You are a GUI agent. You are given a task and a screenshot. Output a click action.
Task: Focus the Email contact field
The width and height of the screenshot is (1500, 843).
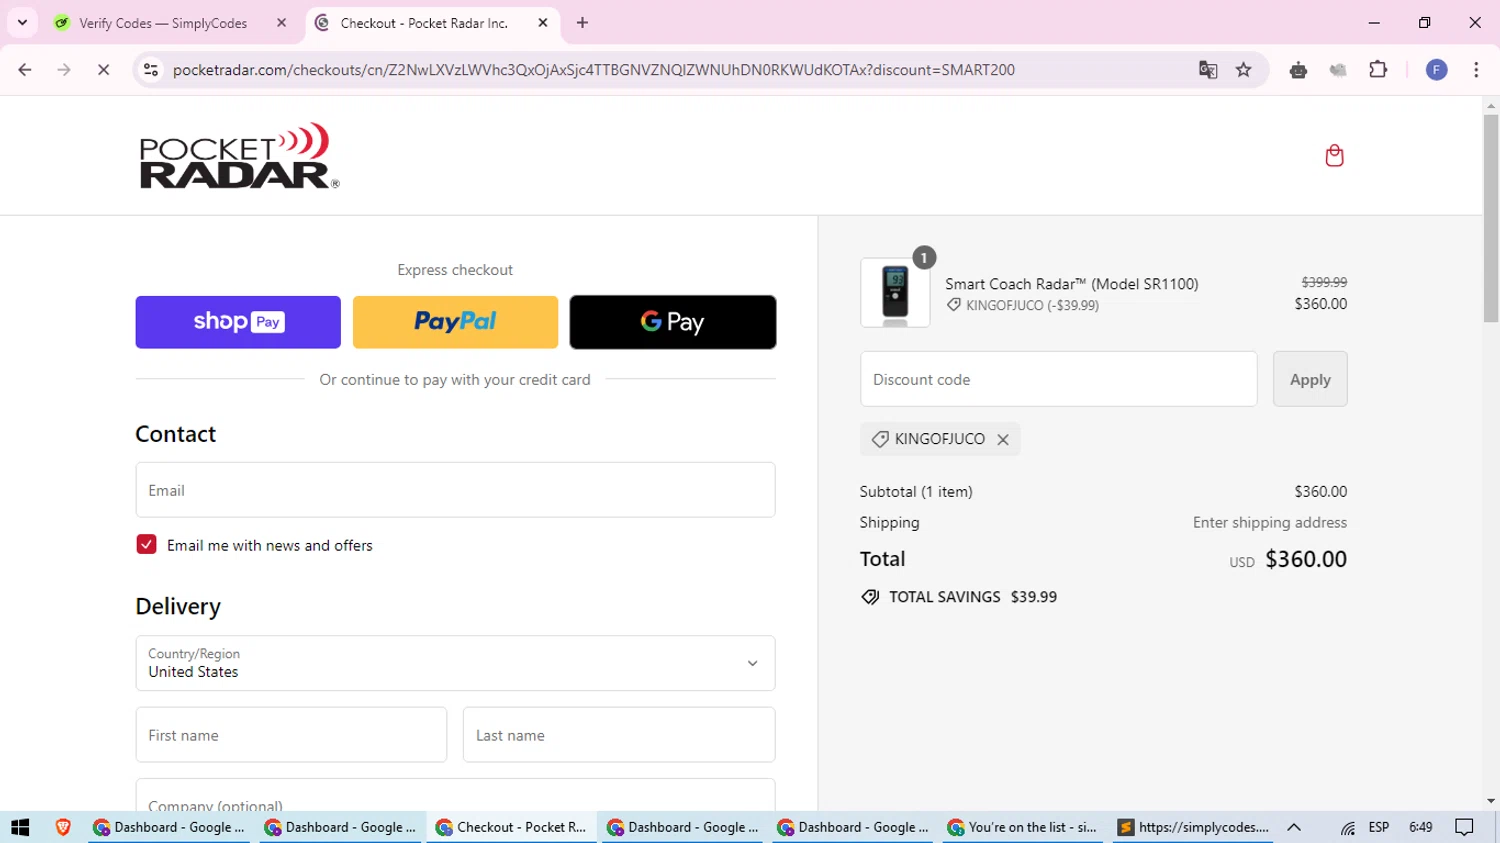coord(455,490)
